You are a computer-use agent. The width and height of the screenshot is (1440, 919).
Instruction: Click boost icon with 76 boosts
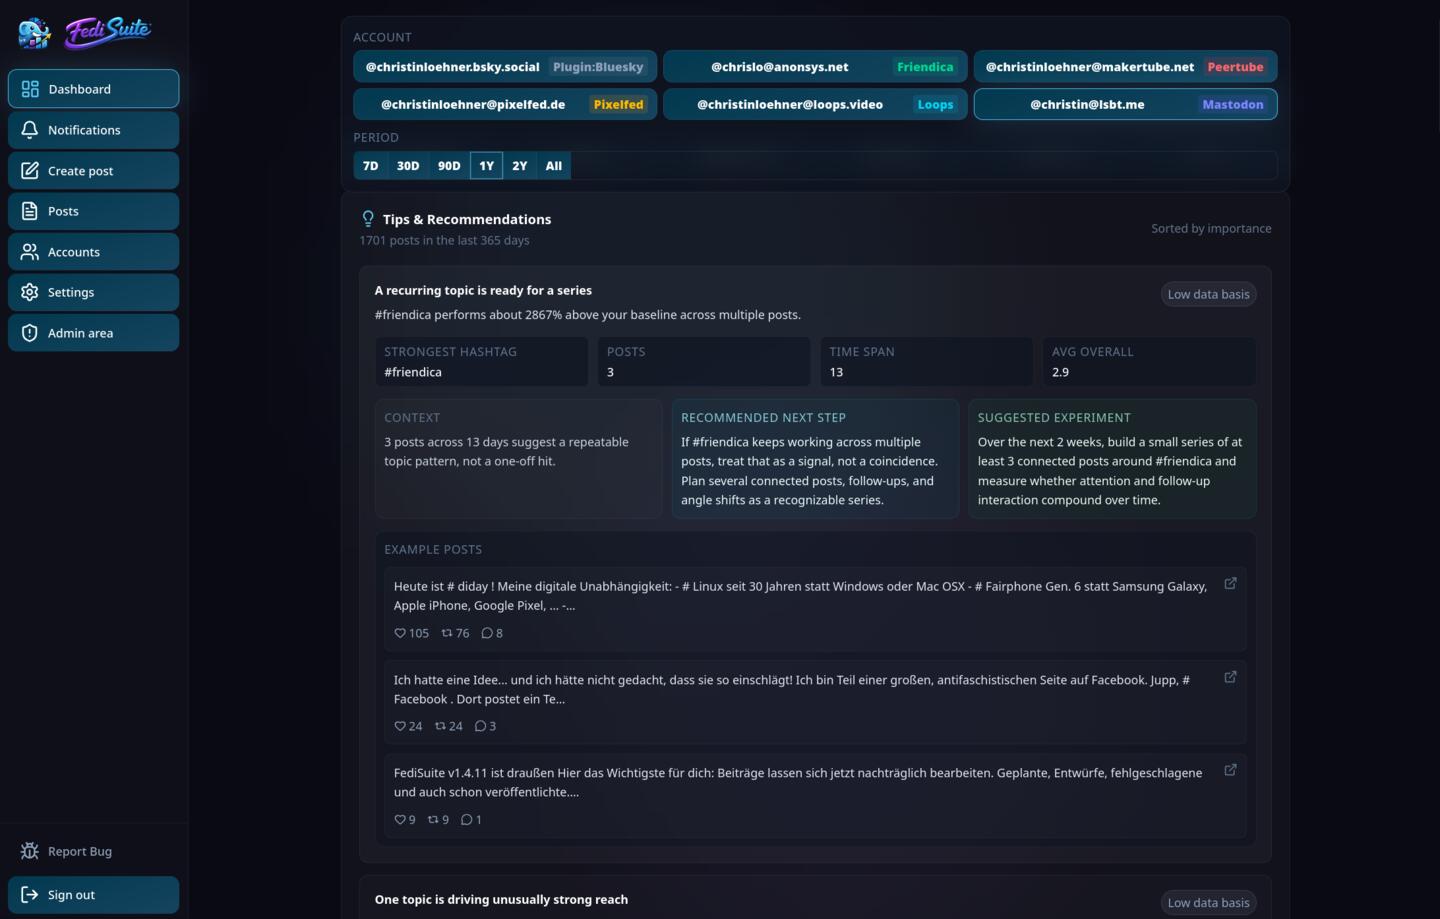(447, 633)
